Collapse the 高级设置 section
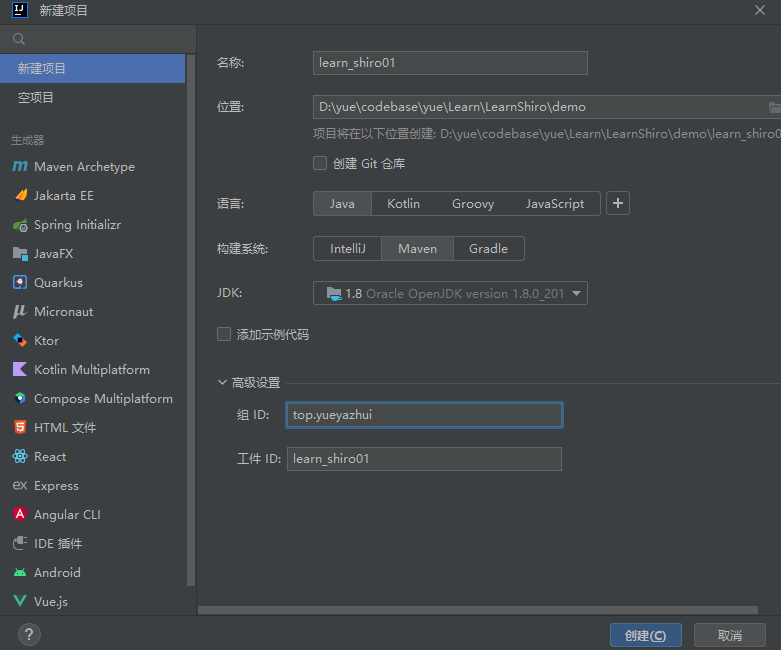 (x=222, y=383)
